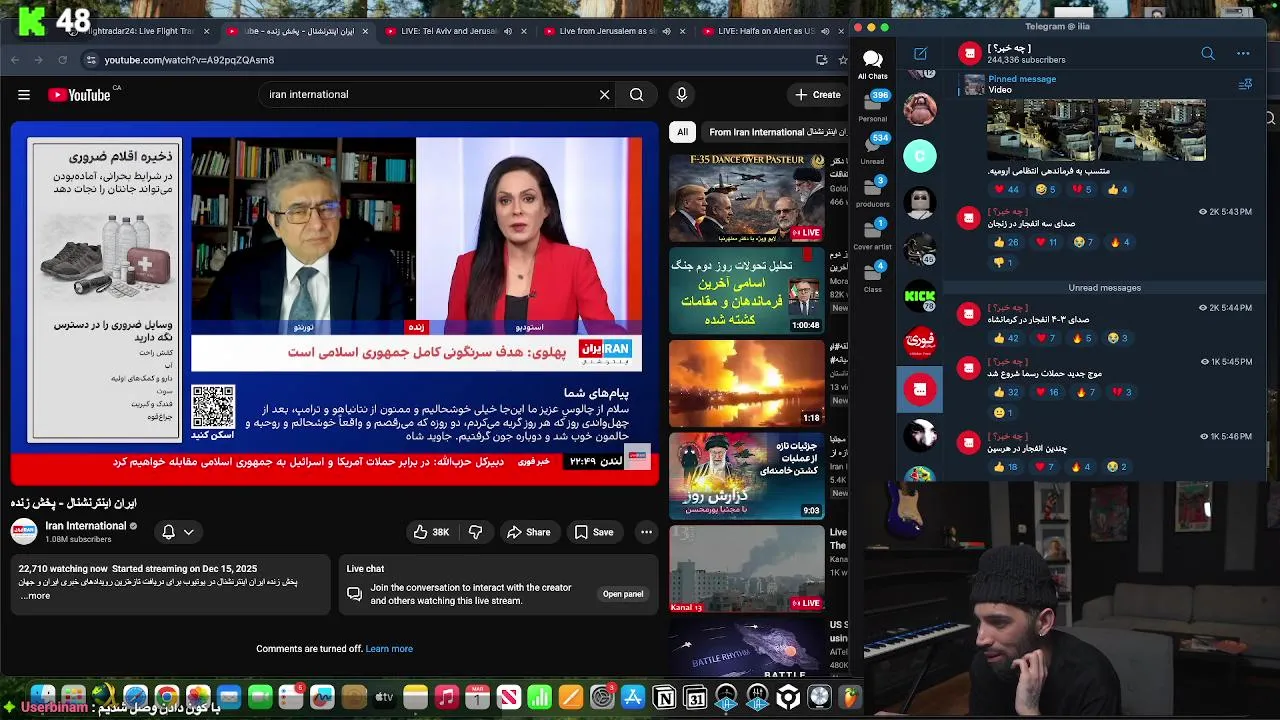This screenshot has height=720, width=1280.
Task: Open the KICK chat in Telegram list
Action: (x=920, y=296)
